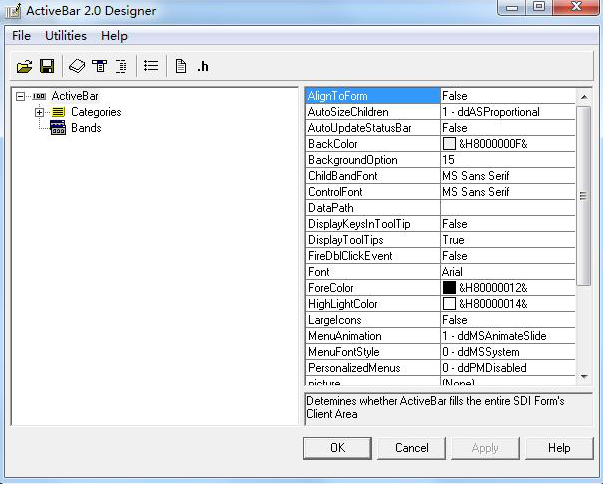Click the BackColor color swatch

point(449,144)
